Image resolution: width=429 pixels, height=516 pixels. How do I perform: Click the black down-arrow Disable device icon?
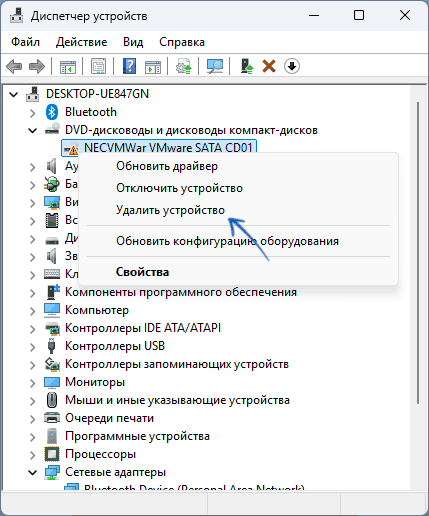pyautogui.click(x=292, y=66)
